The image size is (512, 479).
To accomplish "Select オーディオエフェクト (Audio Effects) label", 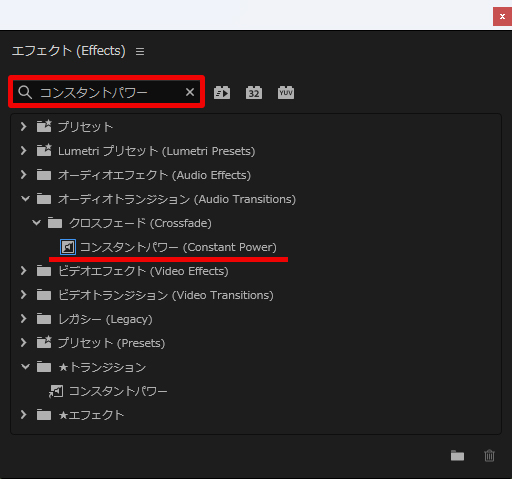I will coord(154,175).
